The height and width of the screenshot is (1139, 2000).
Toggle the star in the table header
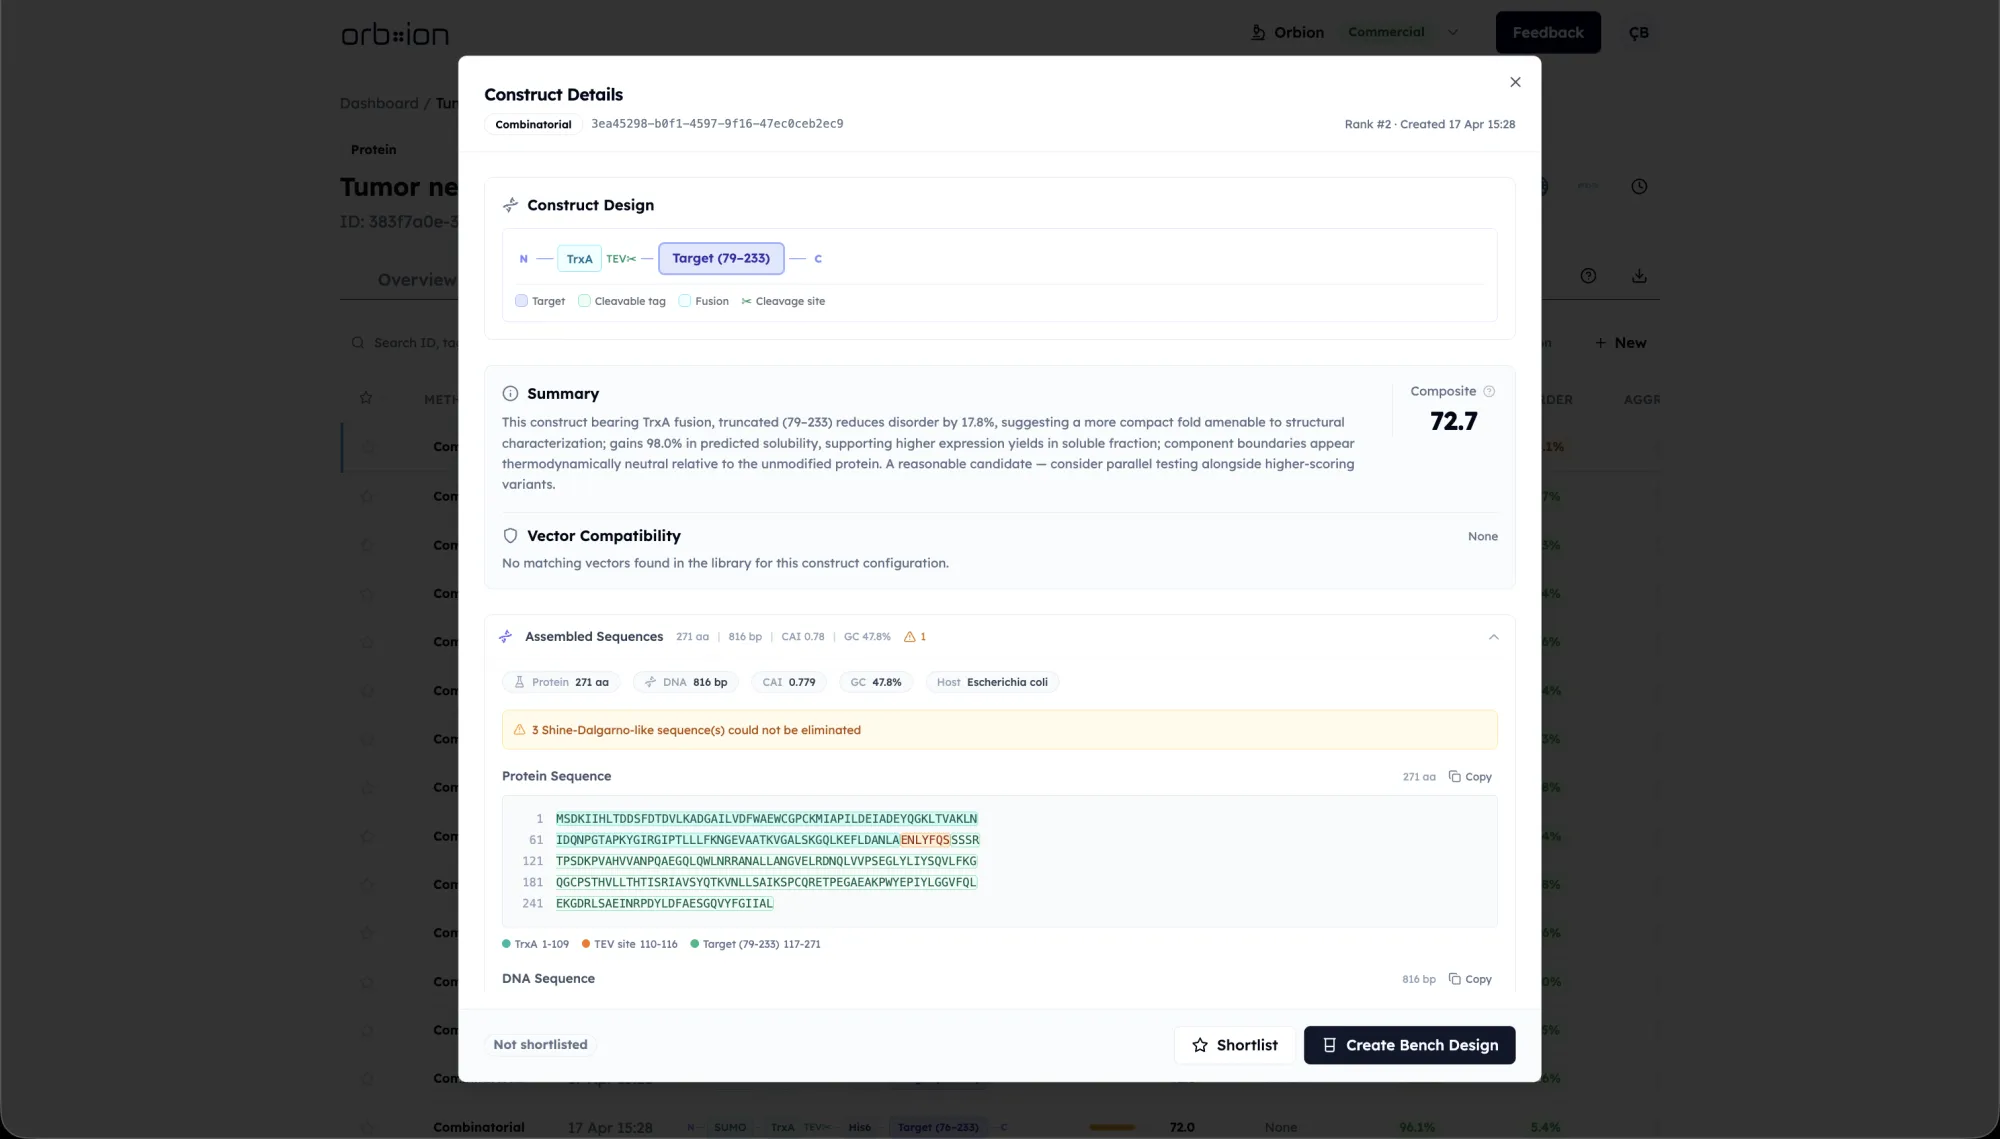(366, 398)
